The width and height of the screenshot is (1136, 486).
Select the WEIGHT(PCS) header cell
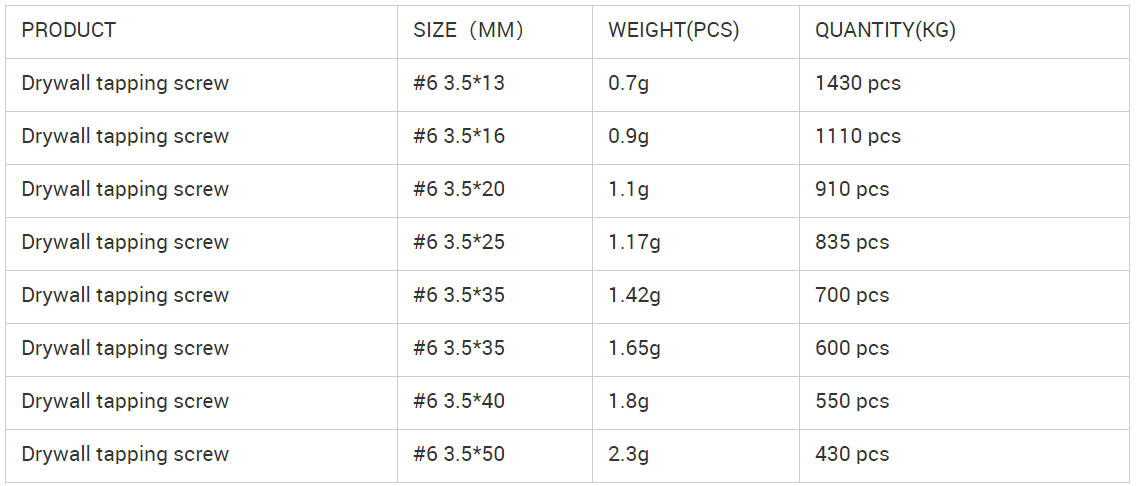(x=673, y=30)
